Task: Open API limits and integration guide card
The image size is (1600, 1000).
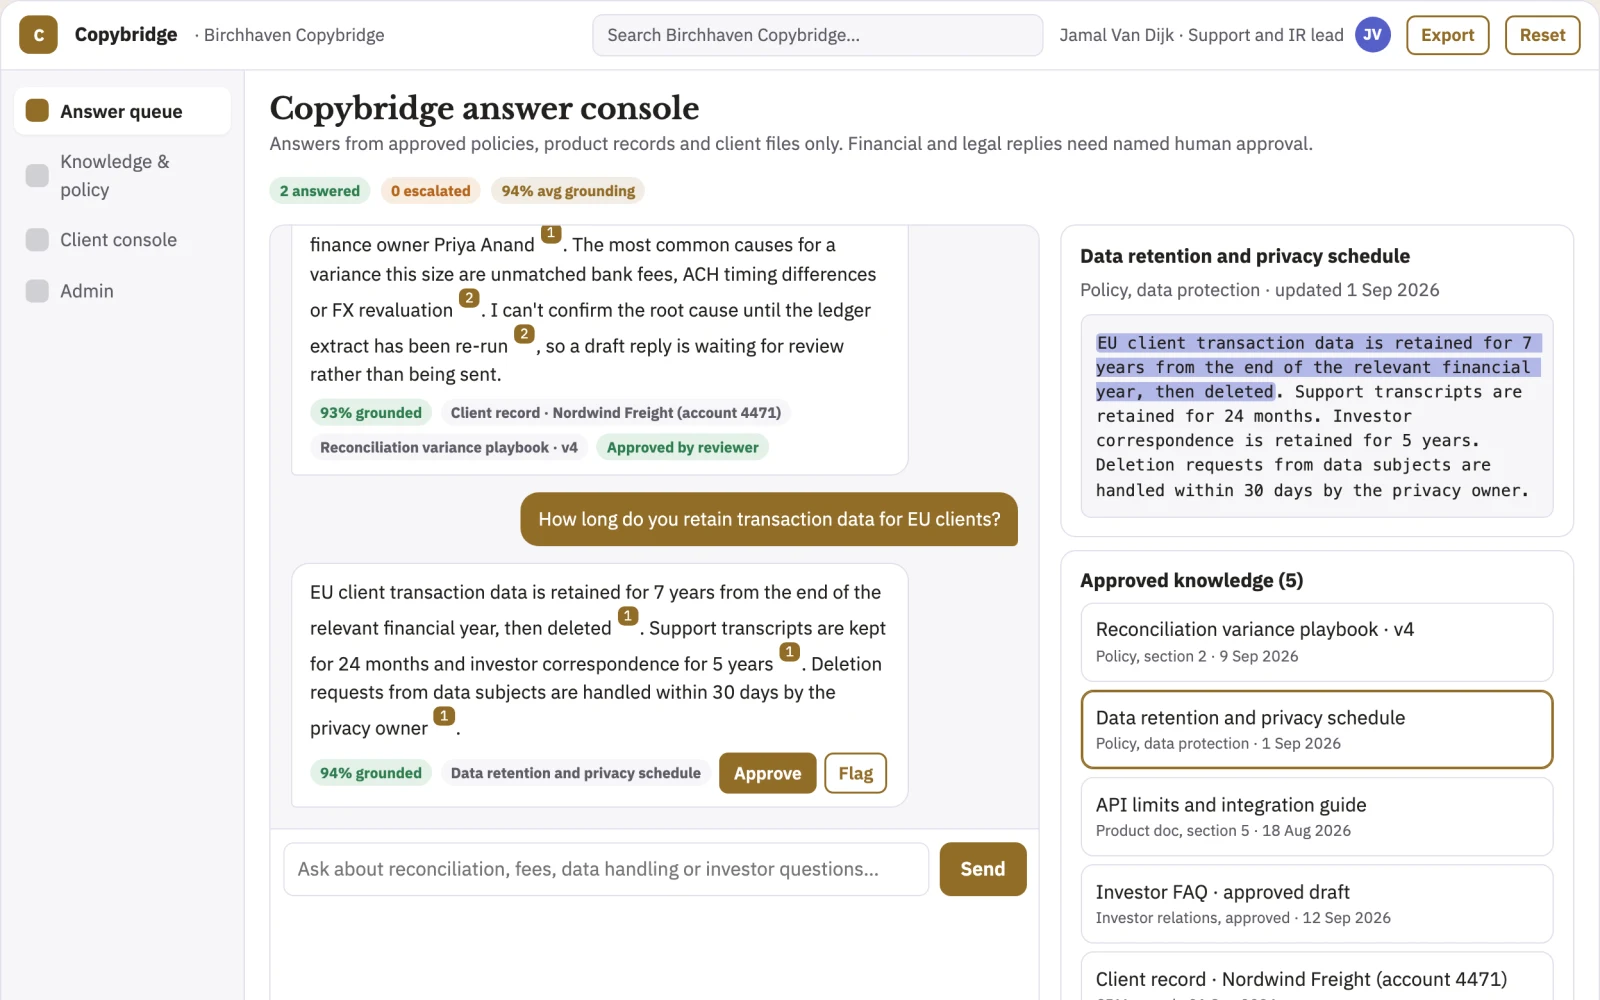Action: 1316,817
